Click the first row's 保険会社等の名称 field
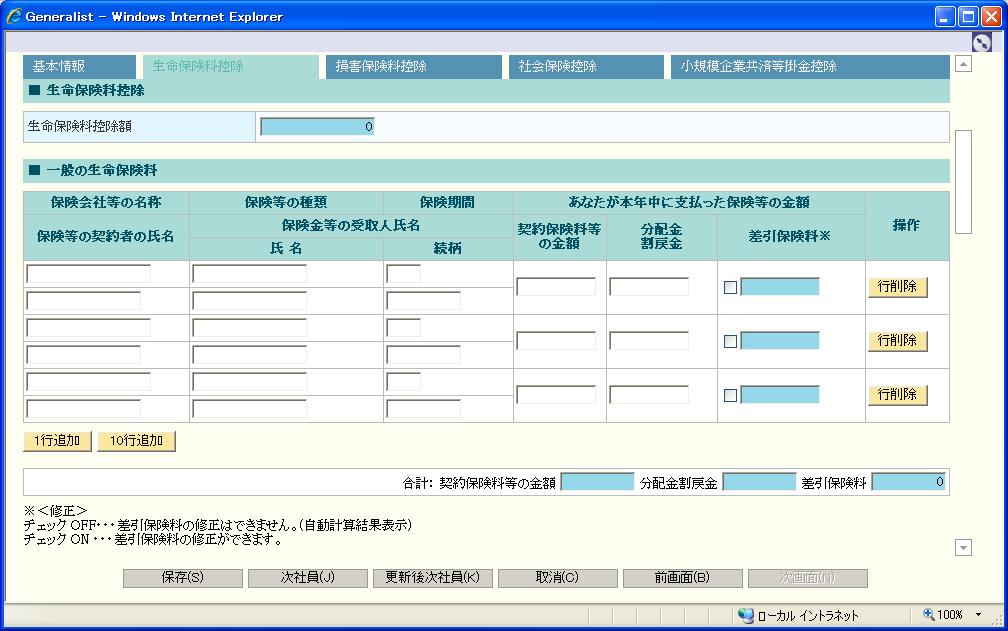1008x631 pixels. pos(88,274)
